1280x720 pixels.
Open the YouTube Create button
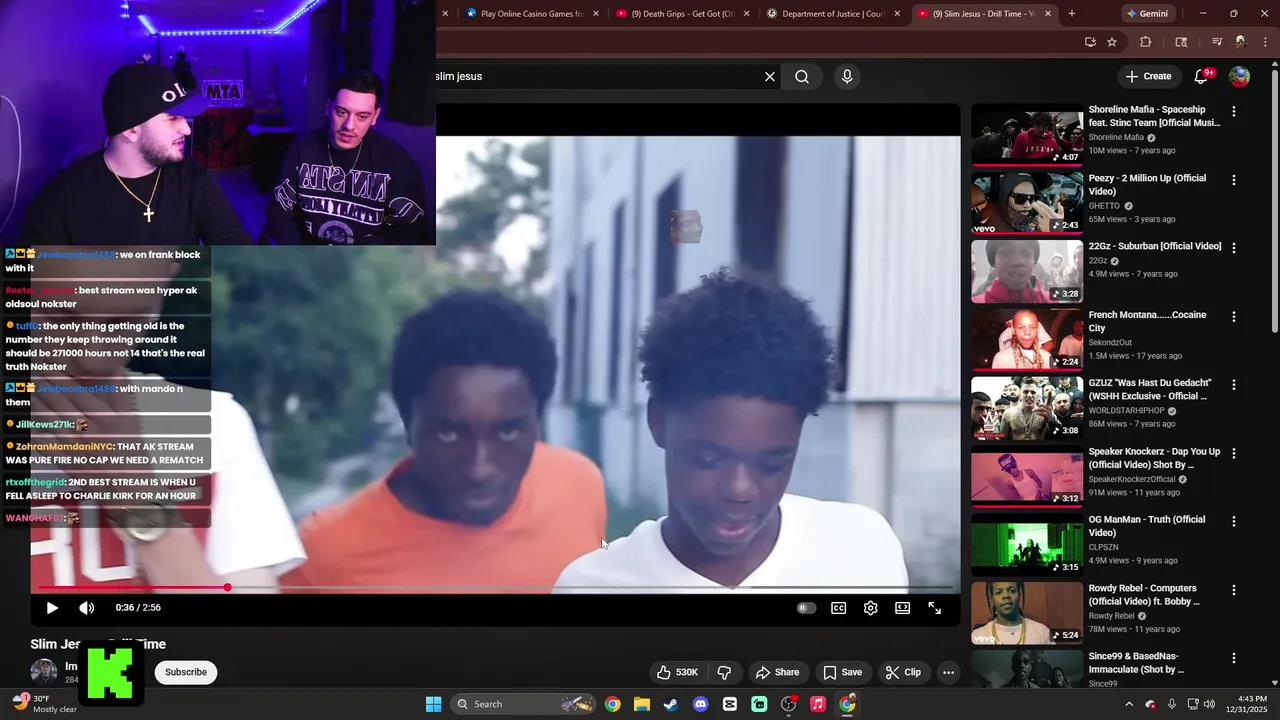pos(1148,76)
